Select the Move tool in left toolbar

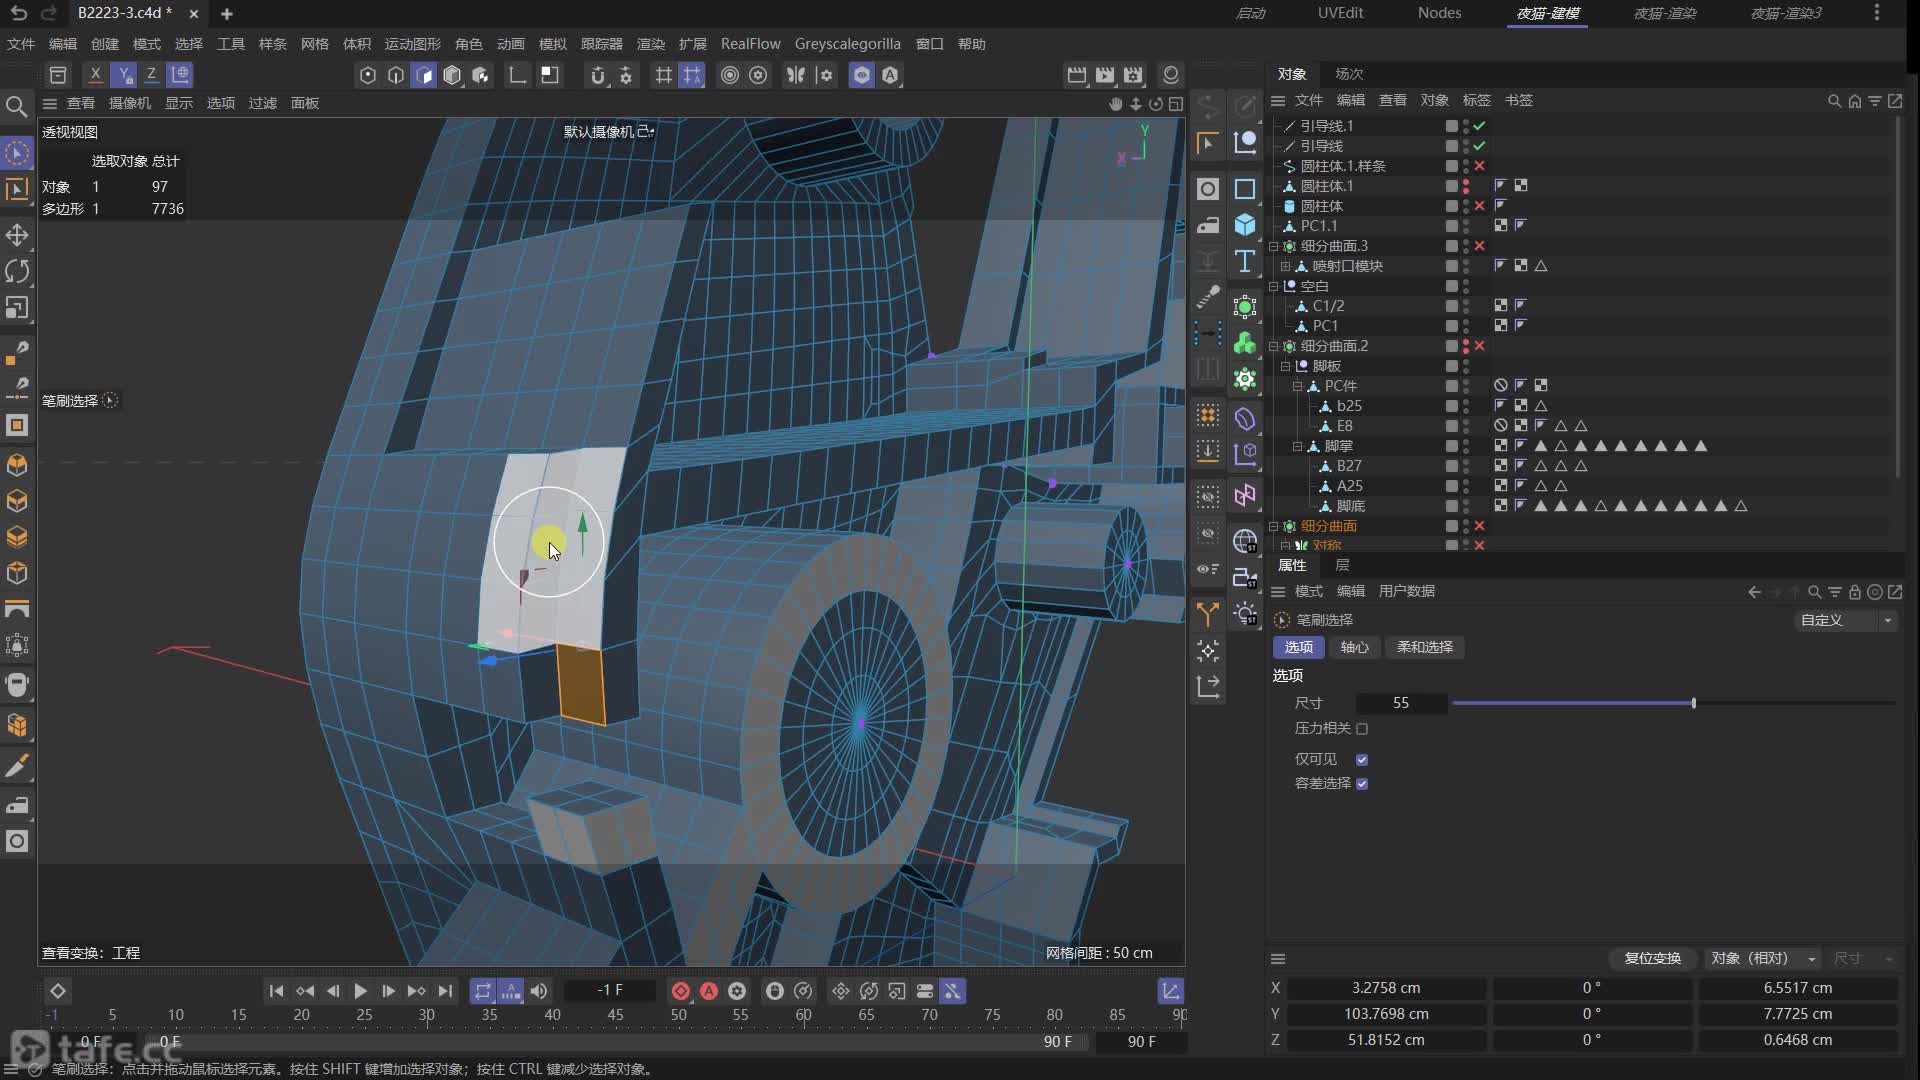tap(17, 235)
